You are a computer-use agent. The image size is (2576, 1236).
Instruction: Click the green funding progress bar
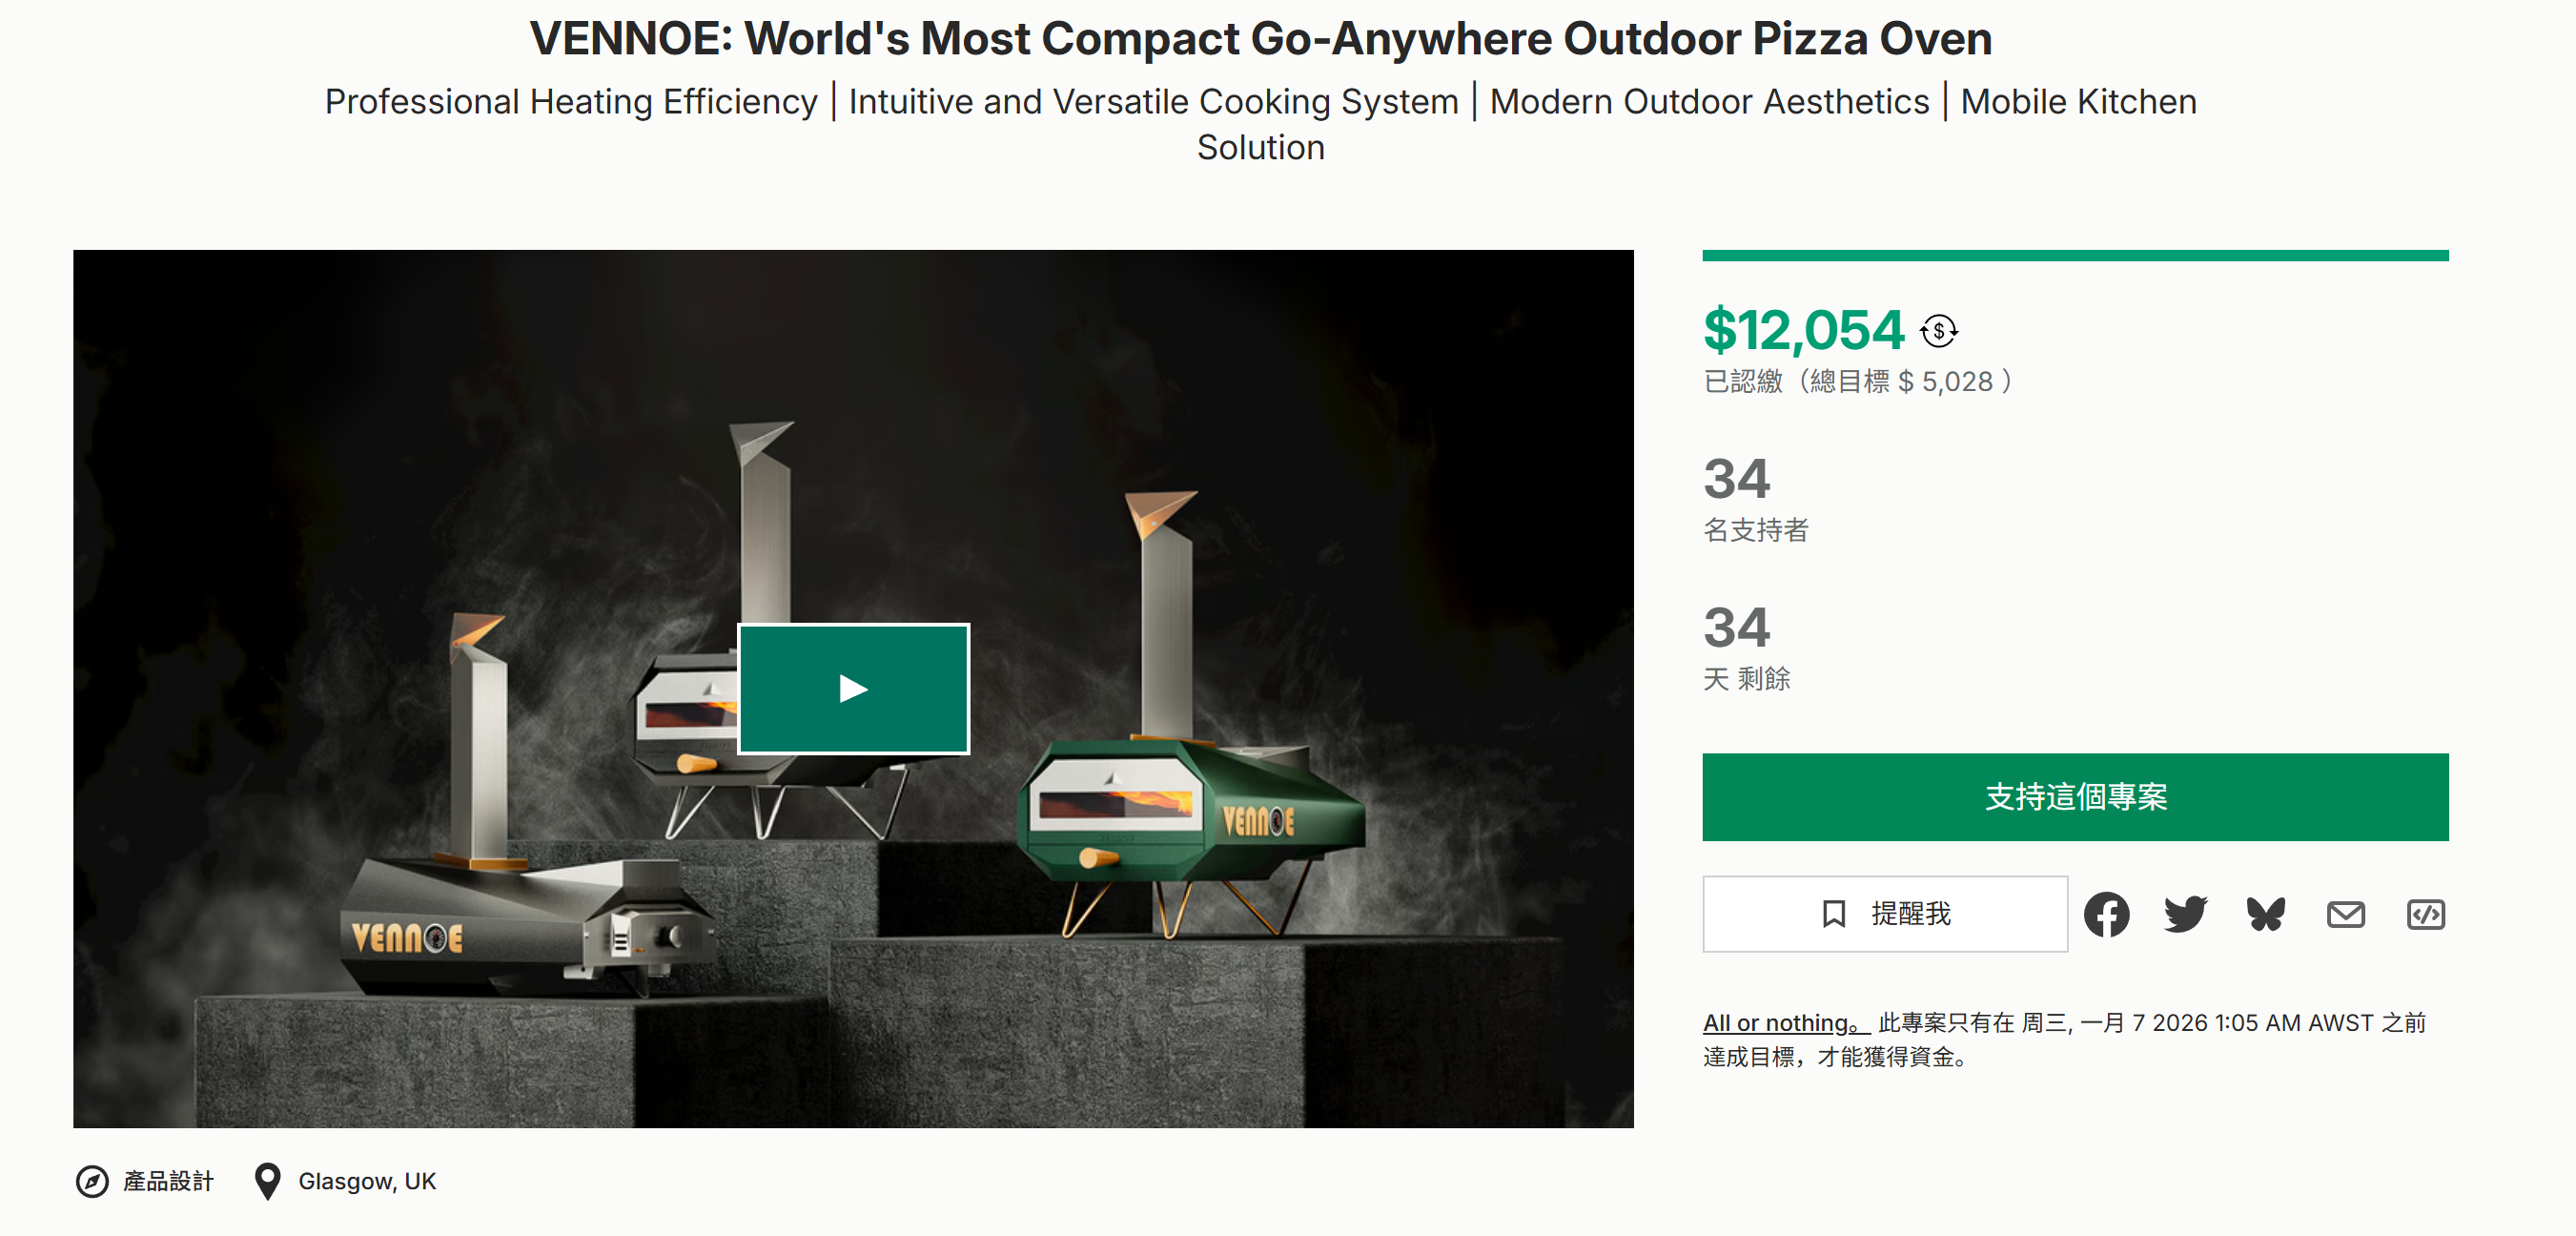click(2075, 256)
